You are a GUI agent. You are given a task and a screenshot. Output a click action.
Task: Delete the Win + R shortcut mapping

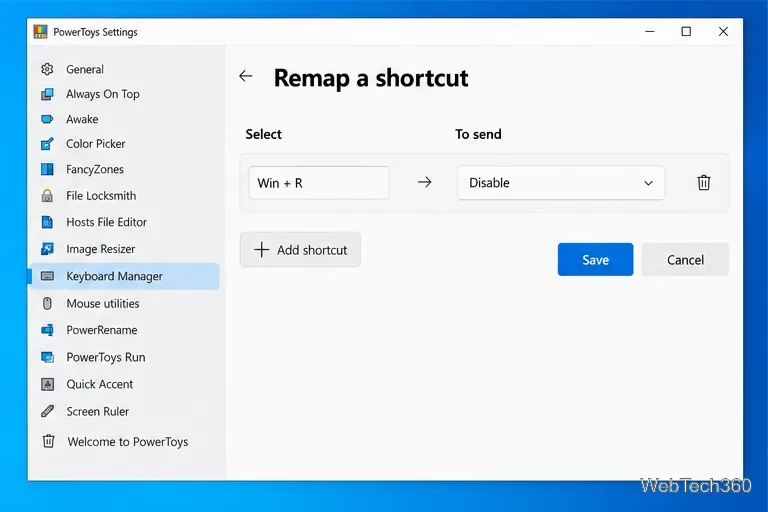pos(703,182)
